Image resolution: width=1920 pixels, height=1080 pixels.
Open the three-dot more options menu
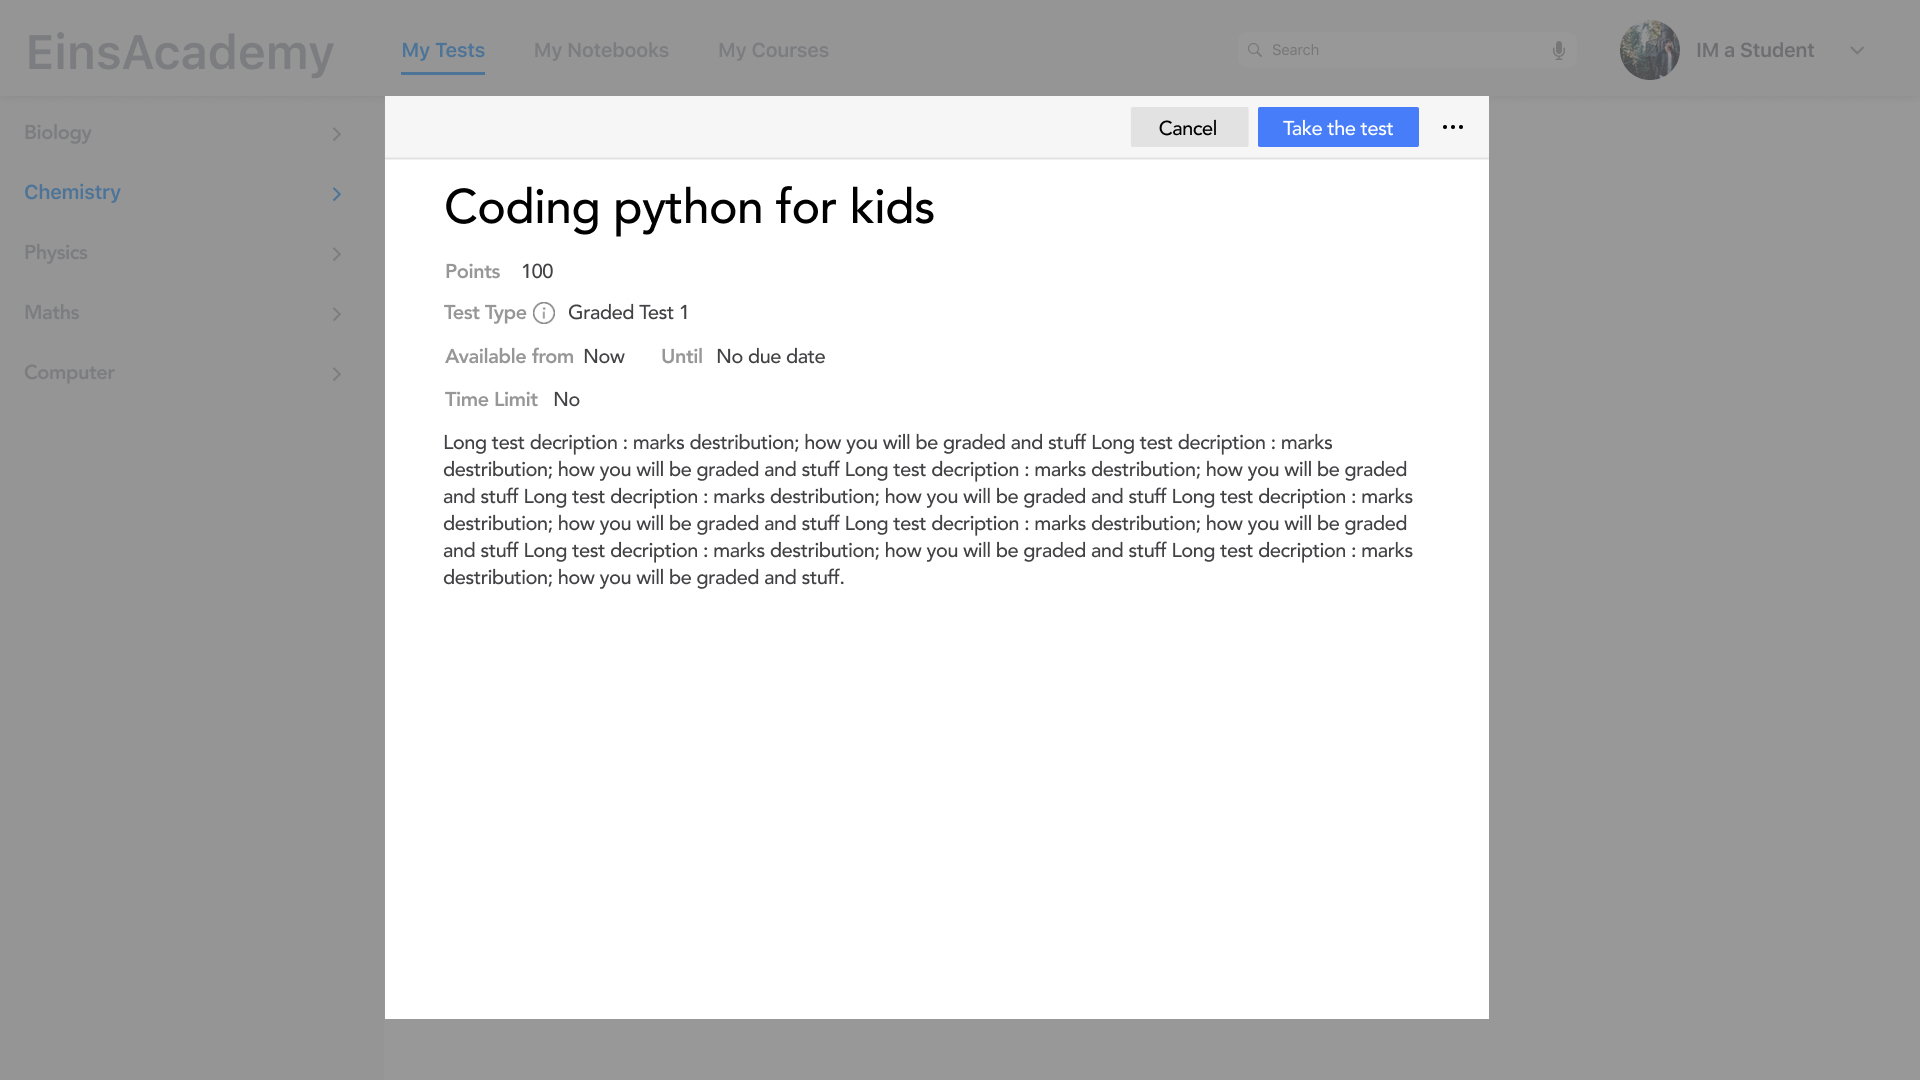(x=1453, y=127)
